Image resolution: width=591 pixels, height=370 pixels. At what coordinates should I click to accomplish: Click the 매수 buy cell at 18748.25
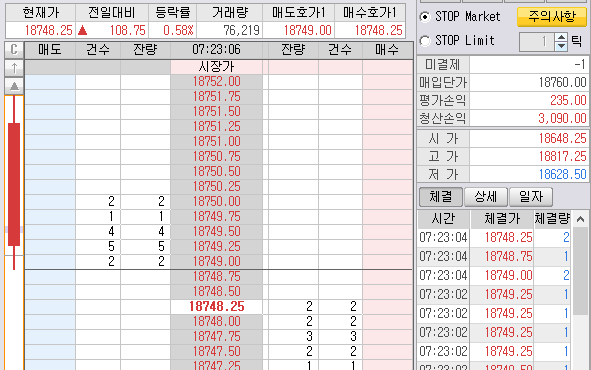[387, 307]
